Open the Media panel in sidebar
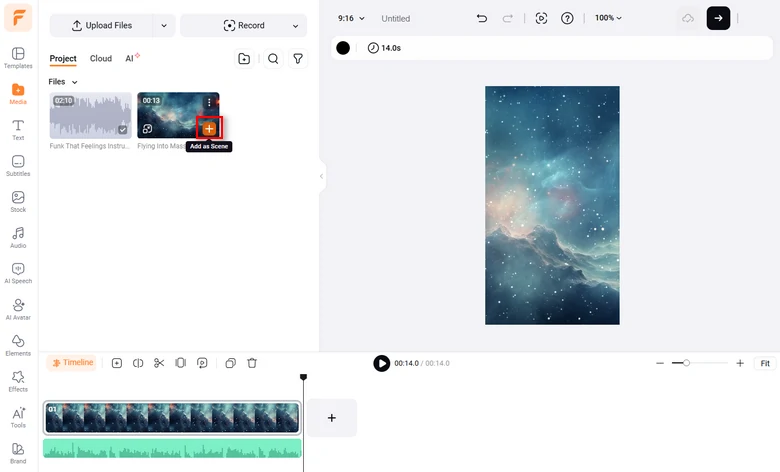This screenshot has width=780, height=472. pos(18,94)
